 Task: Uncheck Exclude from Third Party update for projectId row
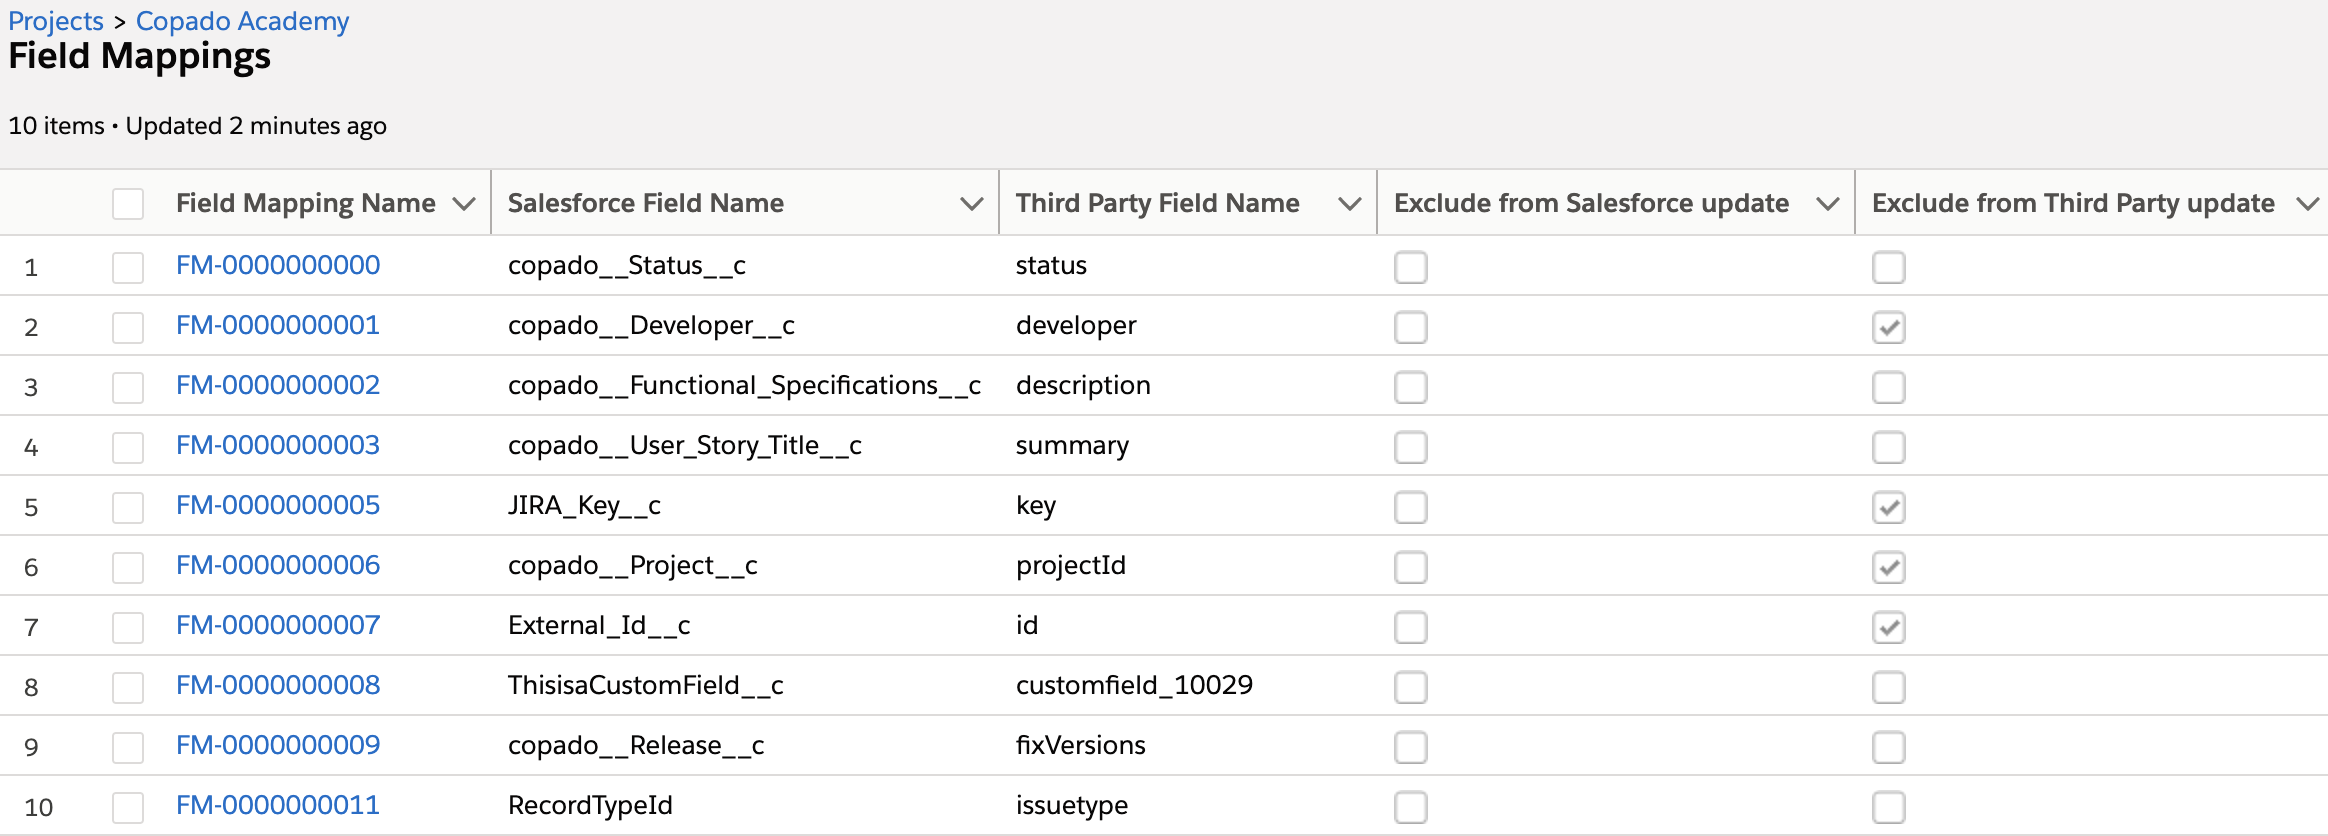pos(1889,567)
